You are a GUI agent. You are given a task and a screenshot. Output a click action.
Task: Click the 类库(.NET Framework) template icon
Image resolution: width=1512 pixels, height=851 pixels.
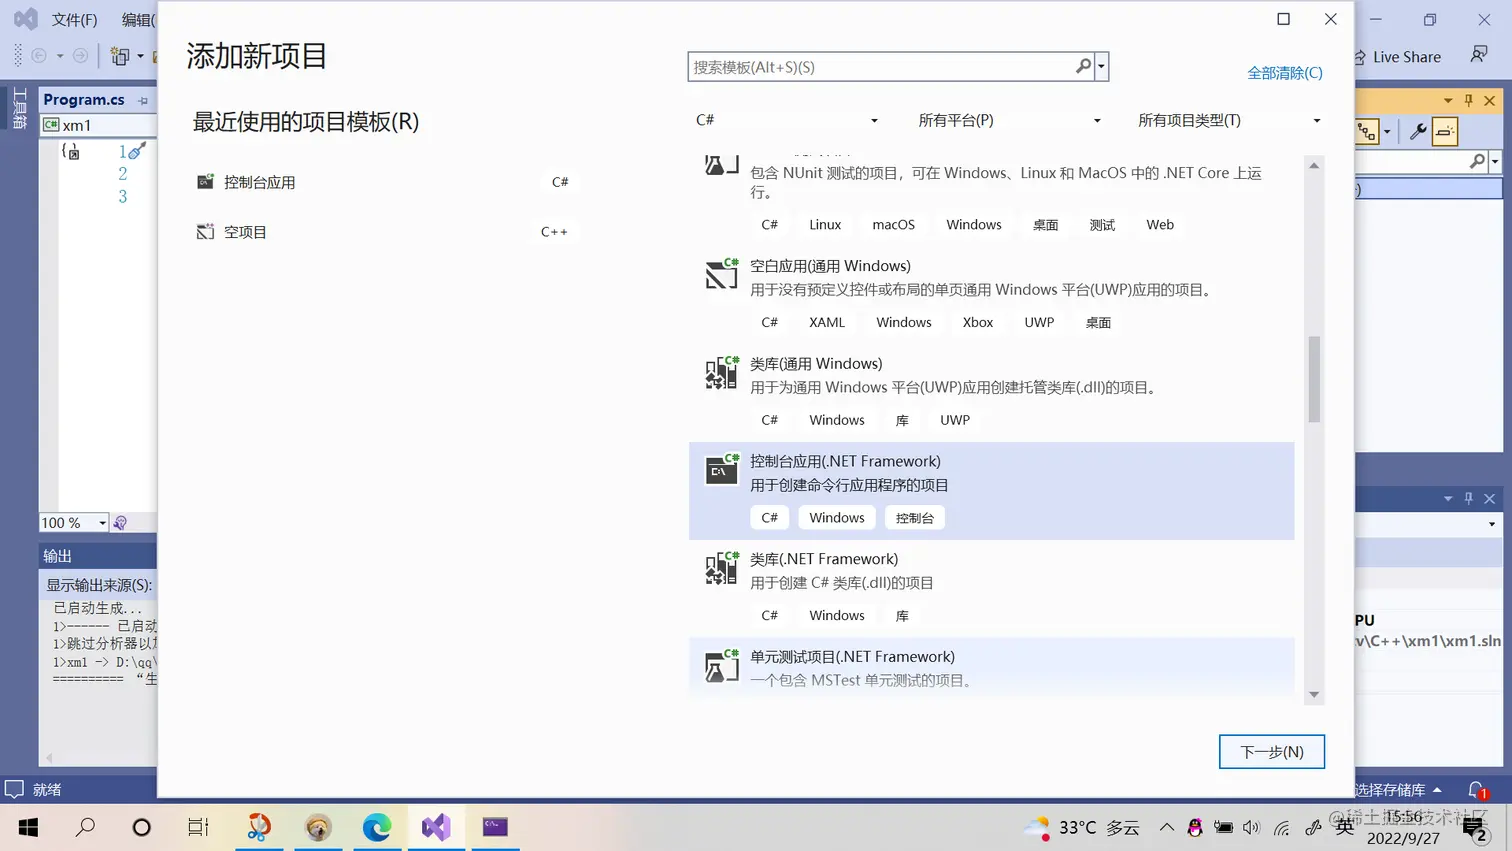[x=721, y=568]
